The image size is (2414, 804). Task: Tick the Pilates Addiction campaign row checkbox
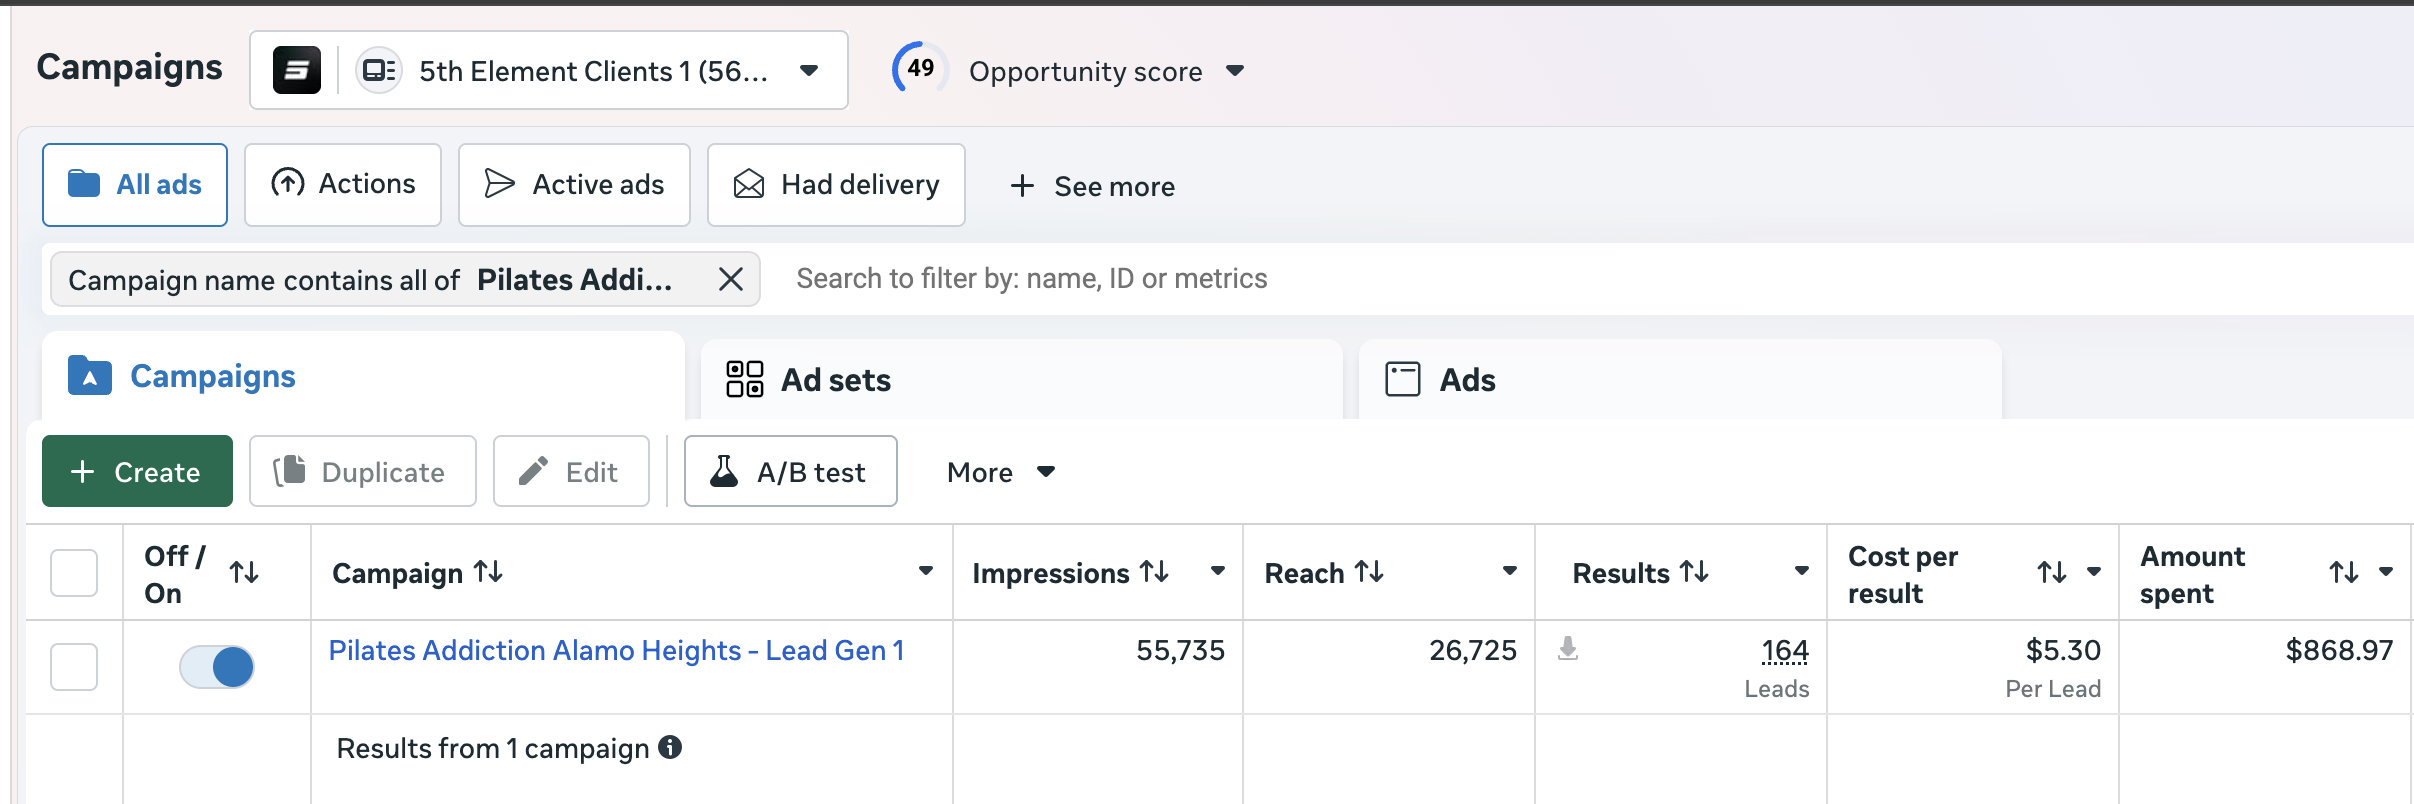pyautogui.click(x=74, y=667)
